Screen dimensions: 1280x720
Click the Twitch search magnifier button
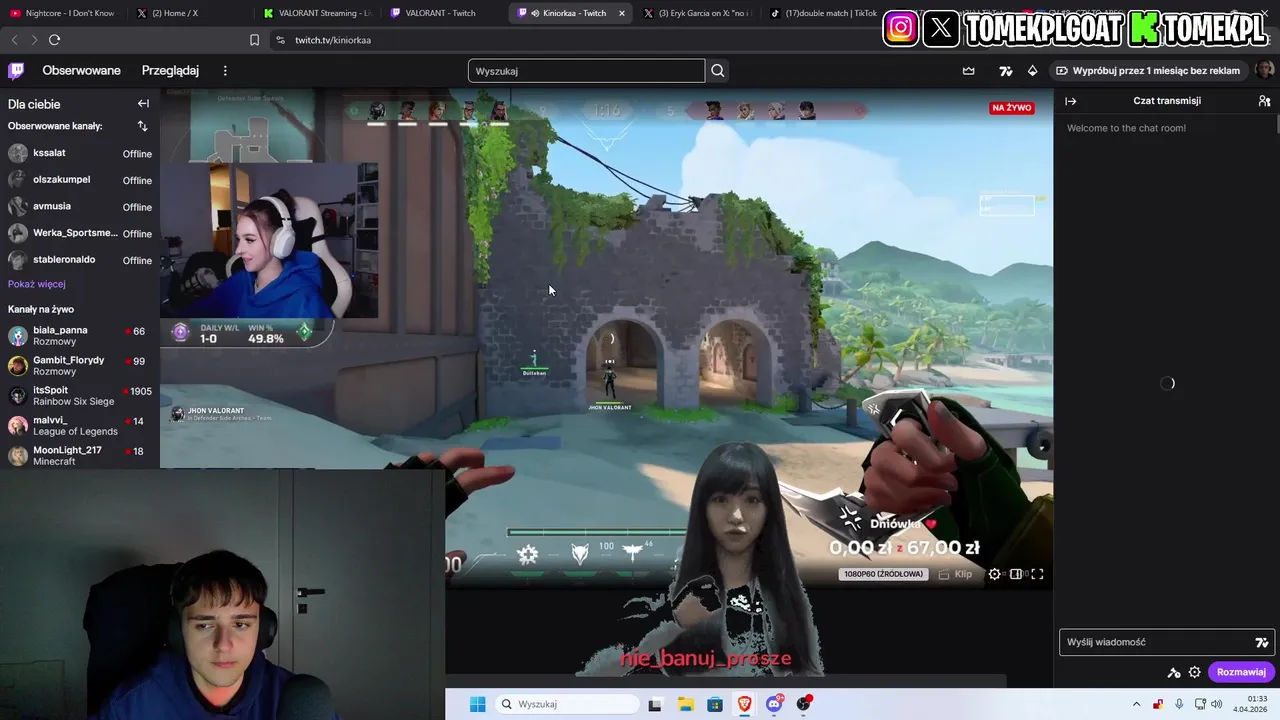[x=717, y=71]
